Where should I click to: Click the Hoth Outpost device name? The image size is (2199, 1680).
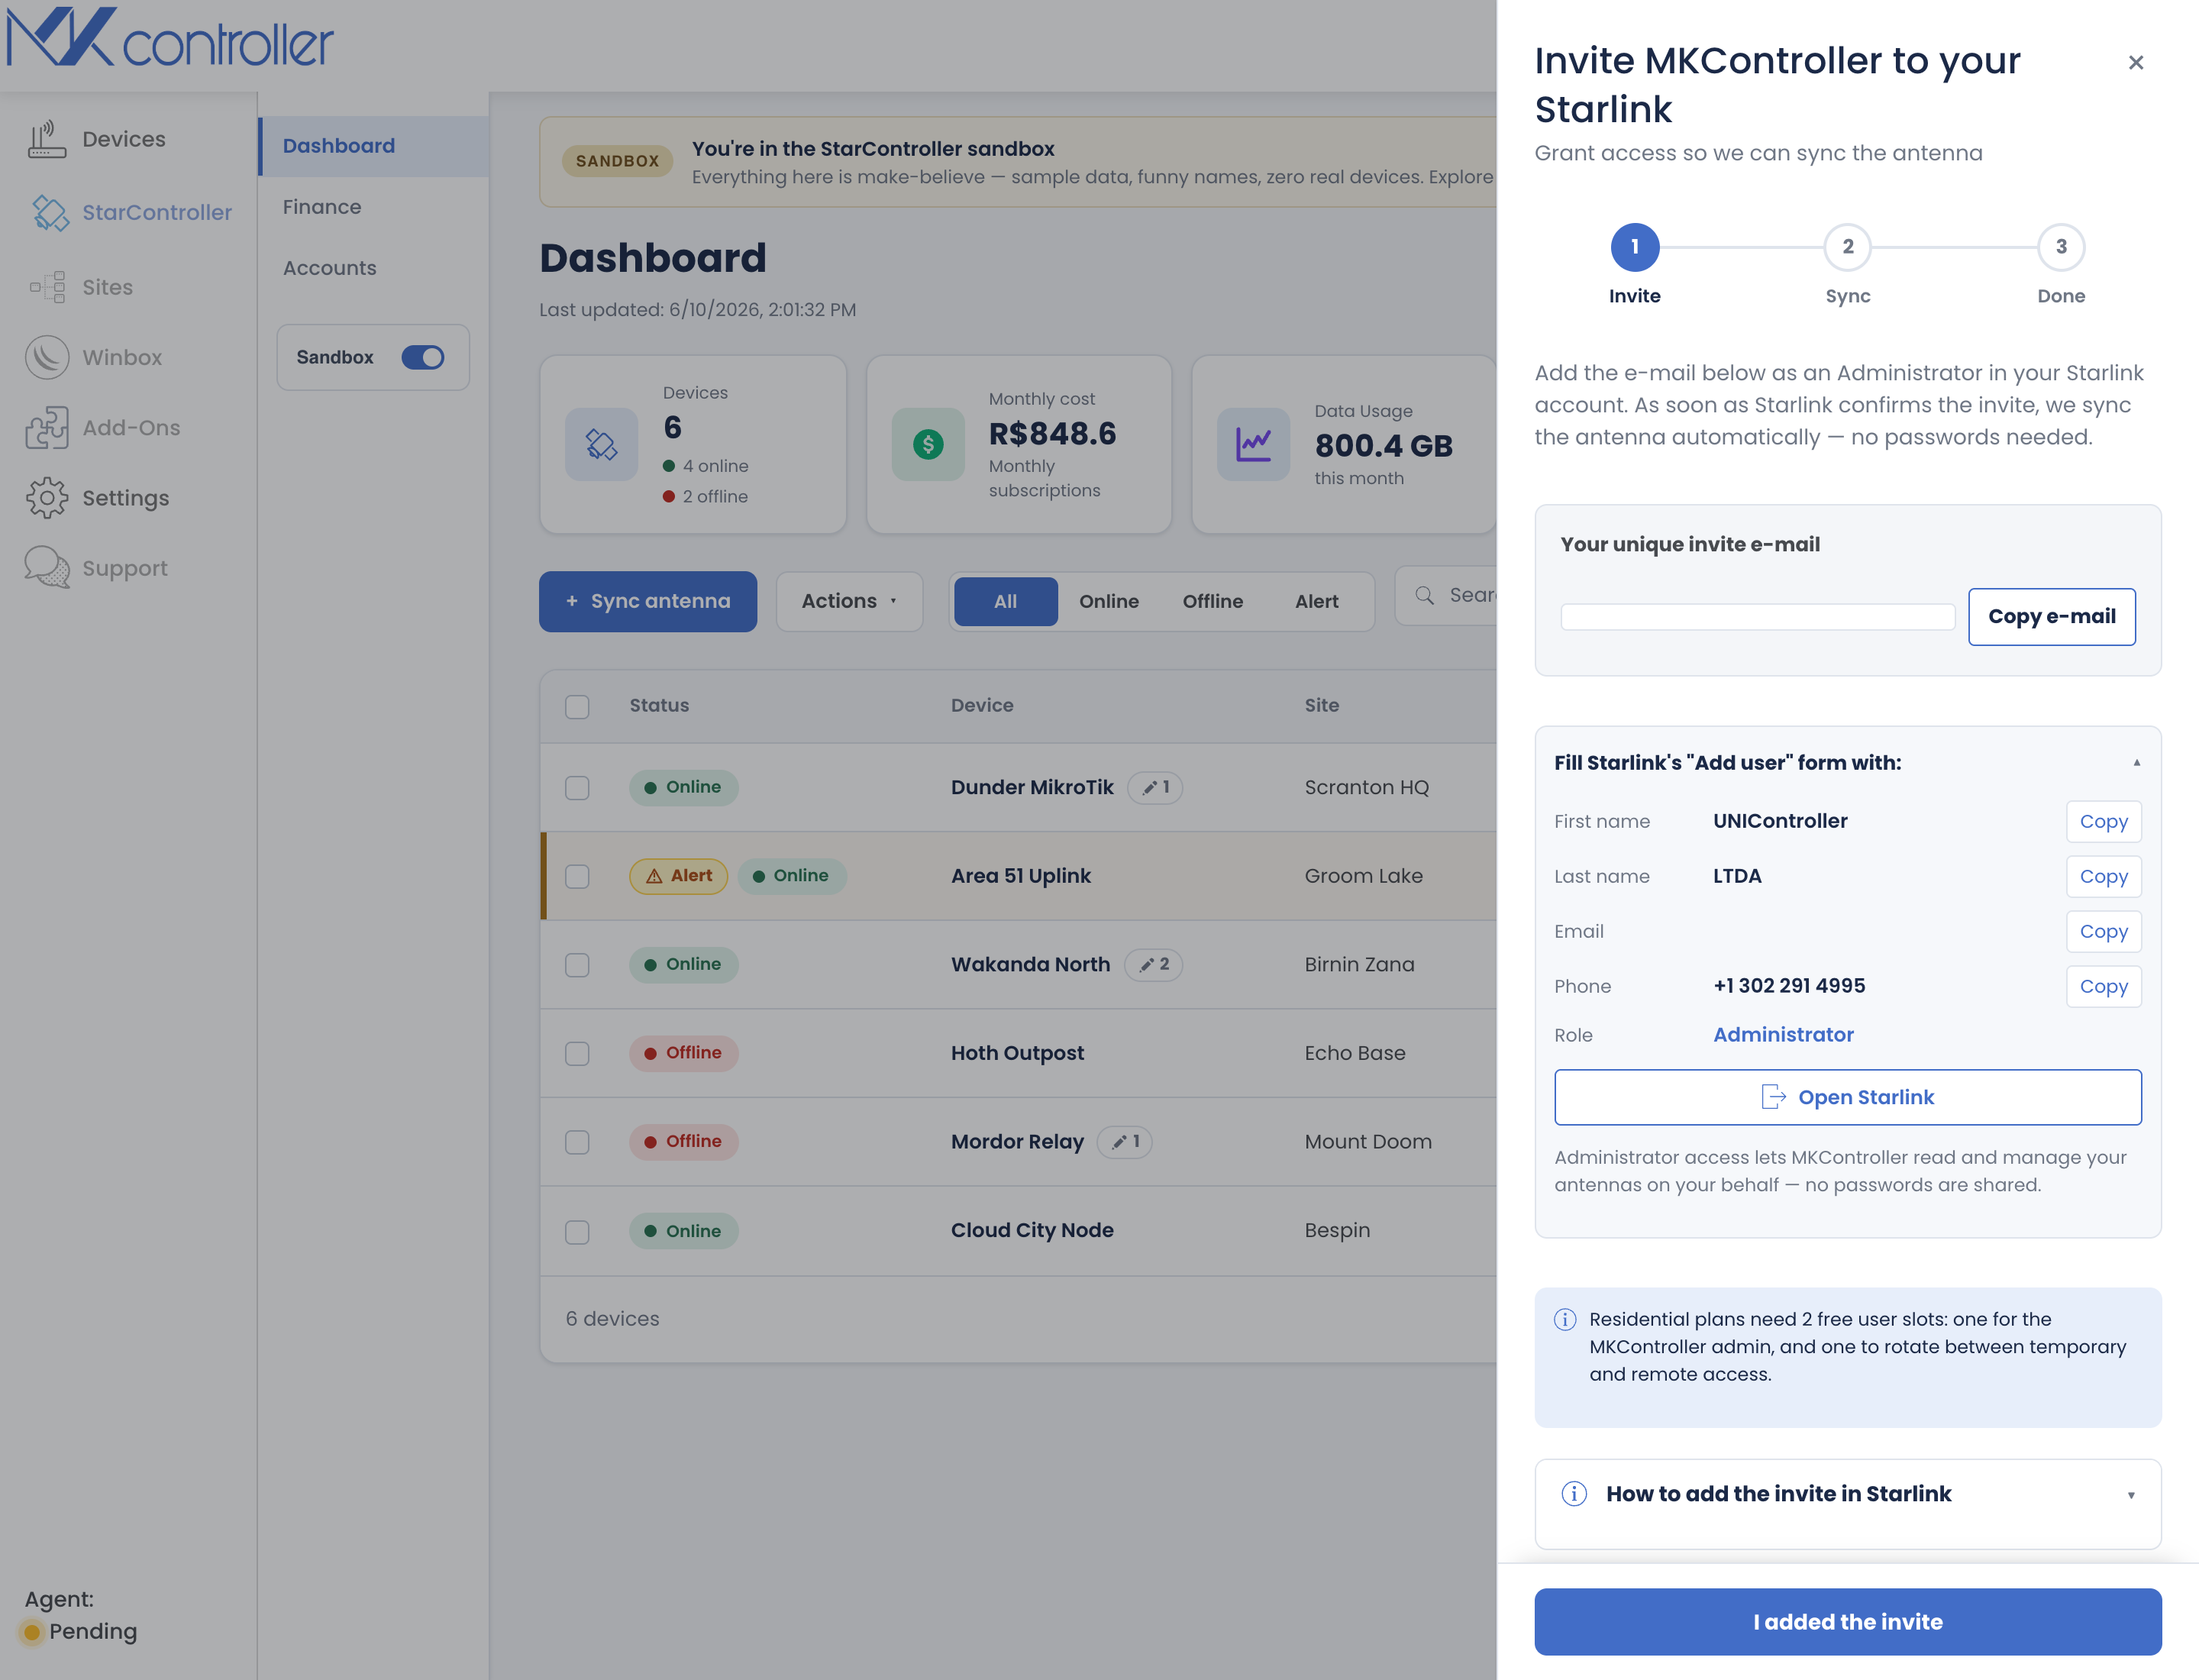pyautogui.click(x=1017, y=1053)
